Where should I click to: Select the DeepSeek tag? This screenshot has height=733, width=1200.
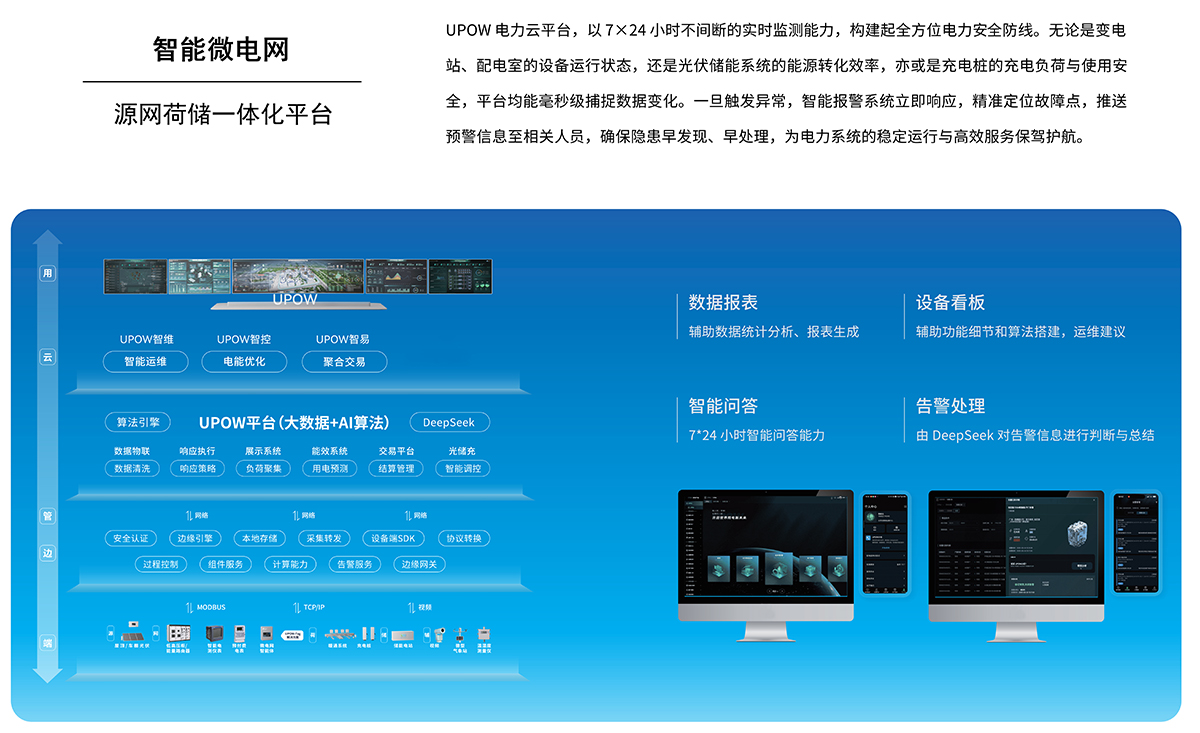449,422
